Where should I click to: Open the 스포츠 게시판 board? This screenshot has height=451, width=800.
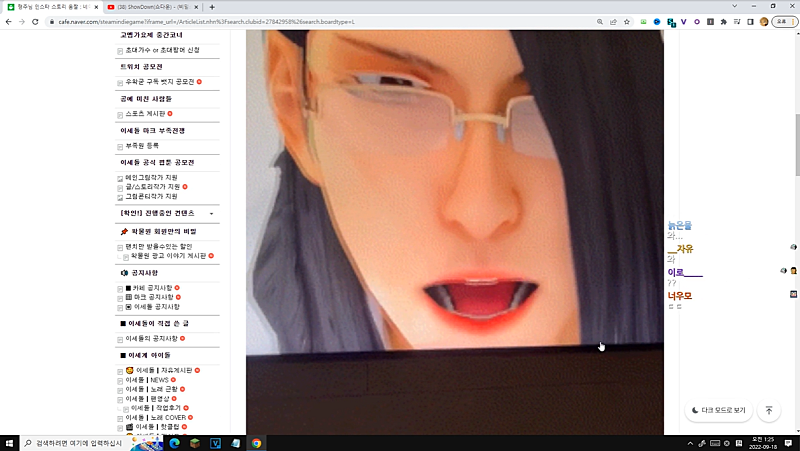tap(145, 114)
